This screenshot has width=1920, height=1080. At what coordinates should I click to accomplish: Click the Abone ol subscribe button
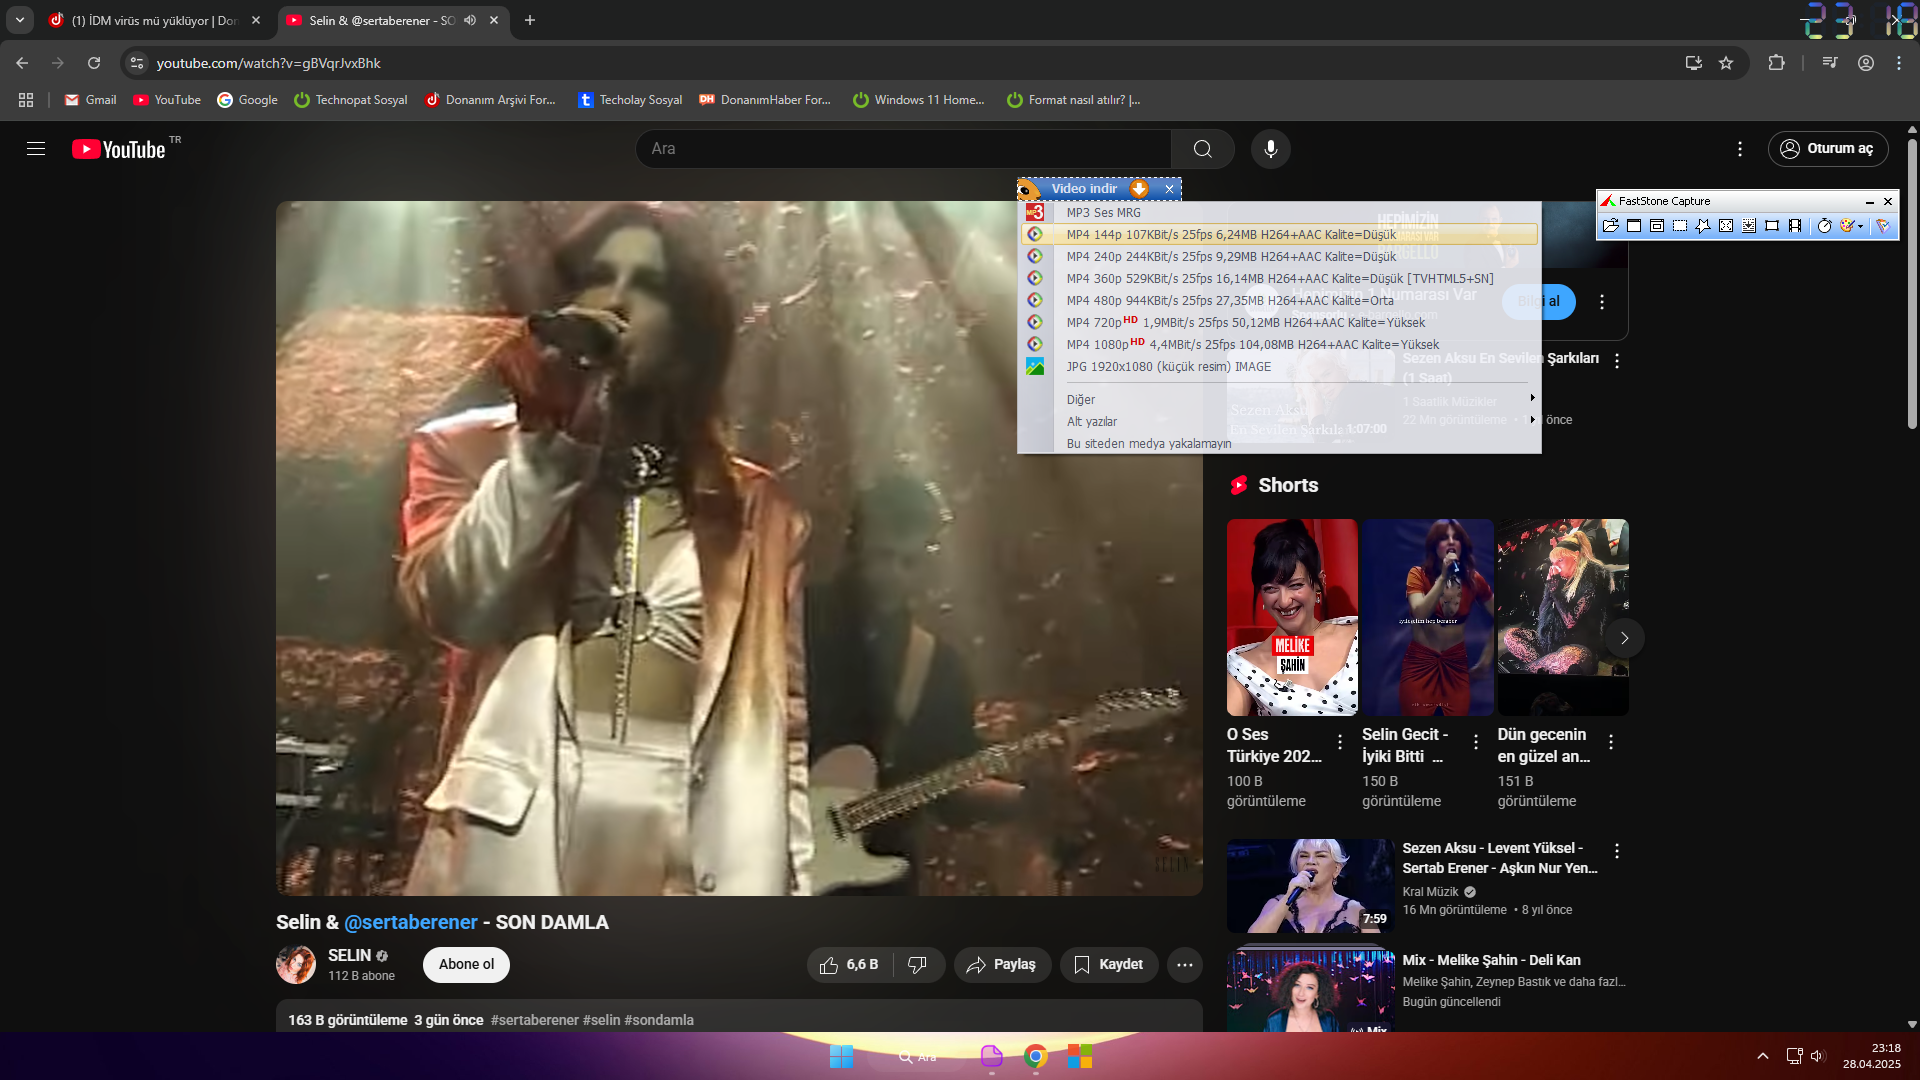click(x=466, y=965)
